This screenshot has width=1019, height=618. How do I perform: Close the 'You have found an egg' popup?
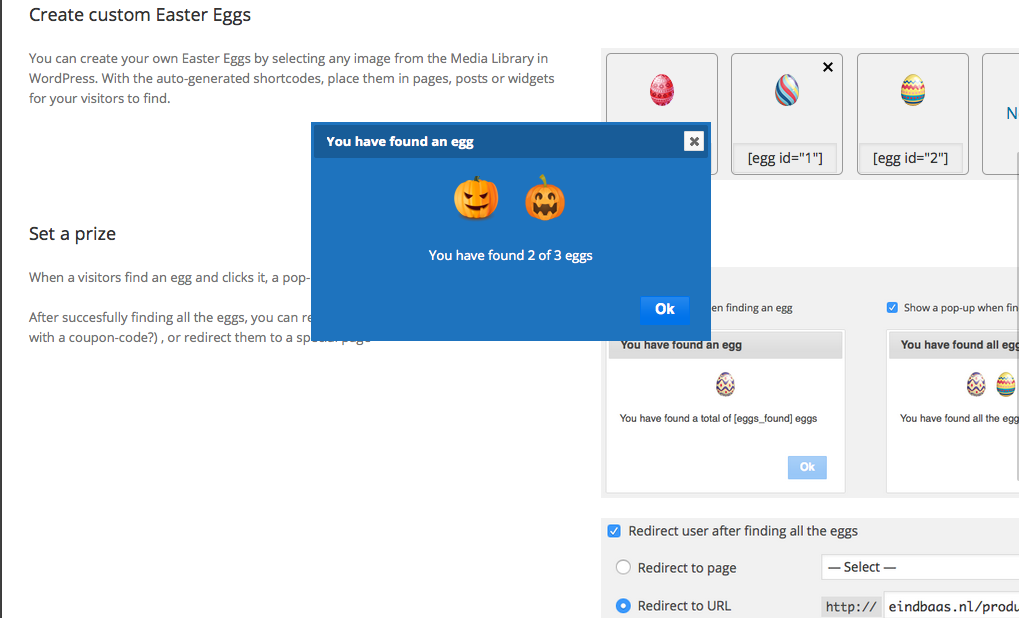pos(693,141)
